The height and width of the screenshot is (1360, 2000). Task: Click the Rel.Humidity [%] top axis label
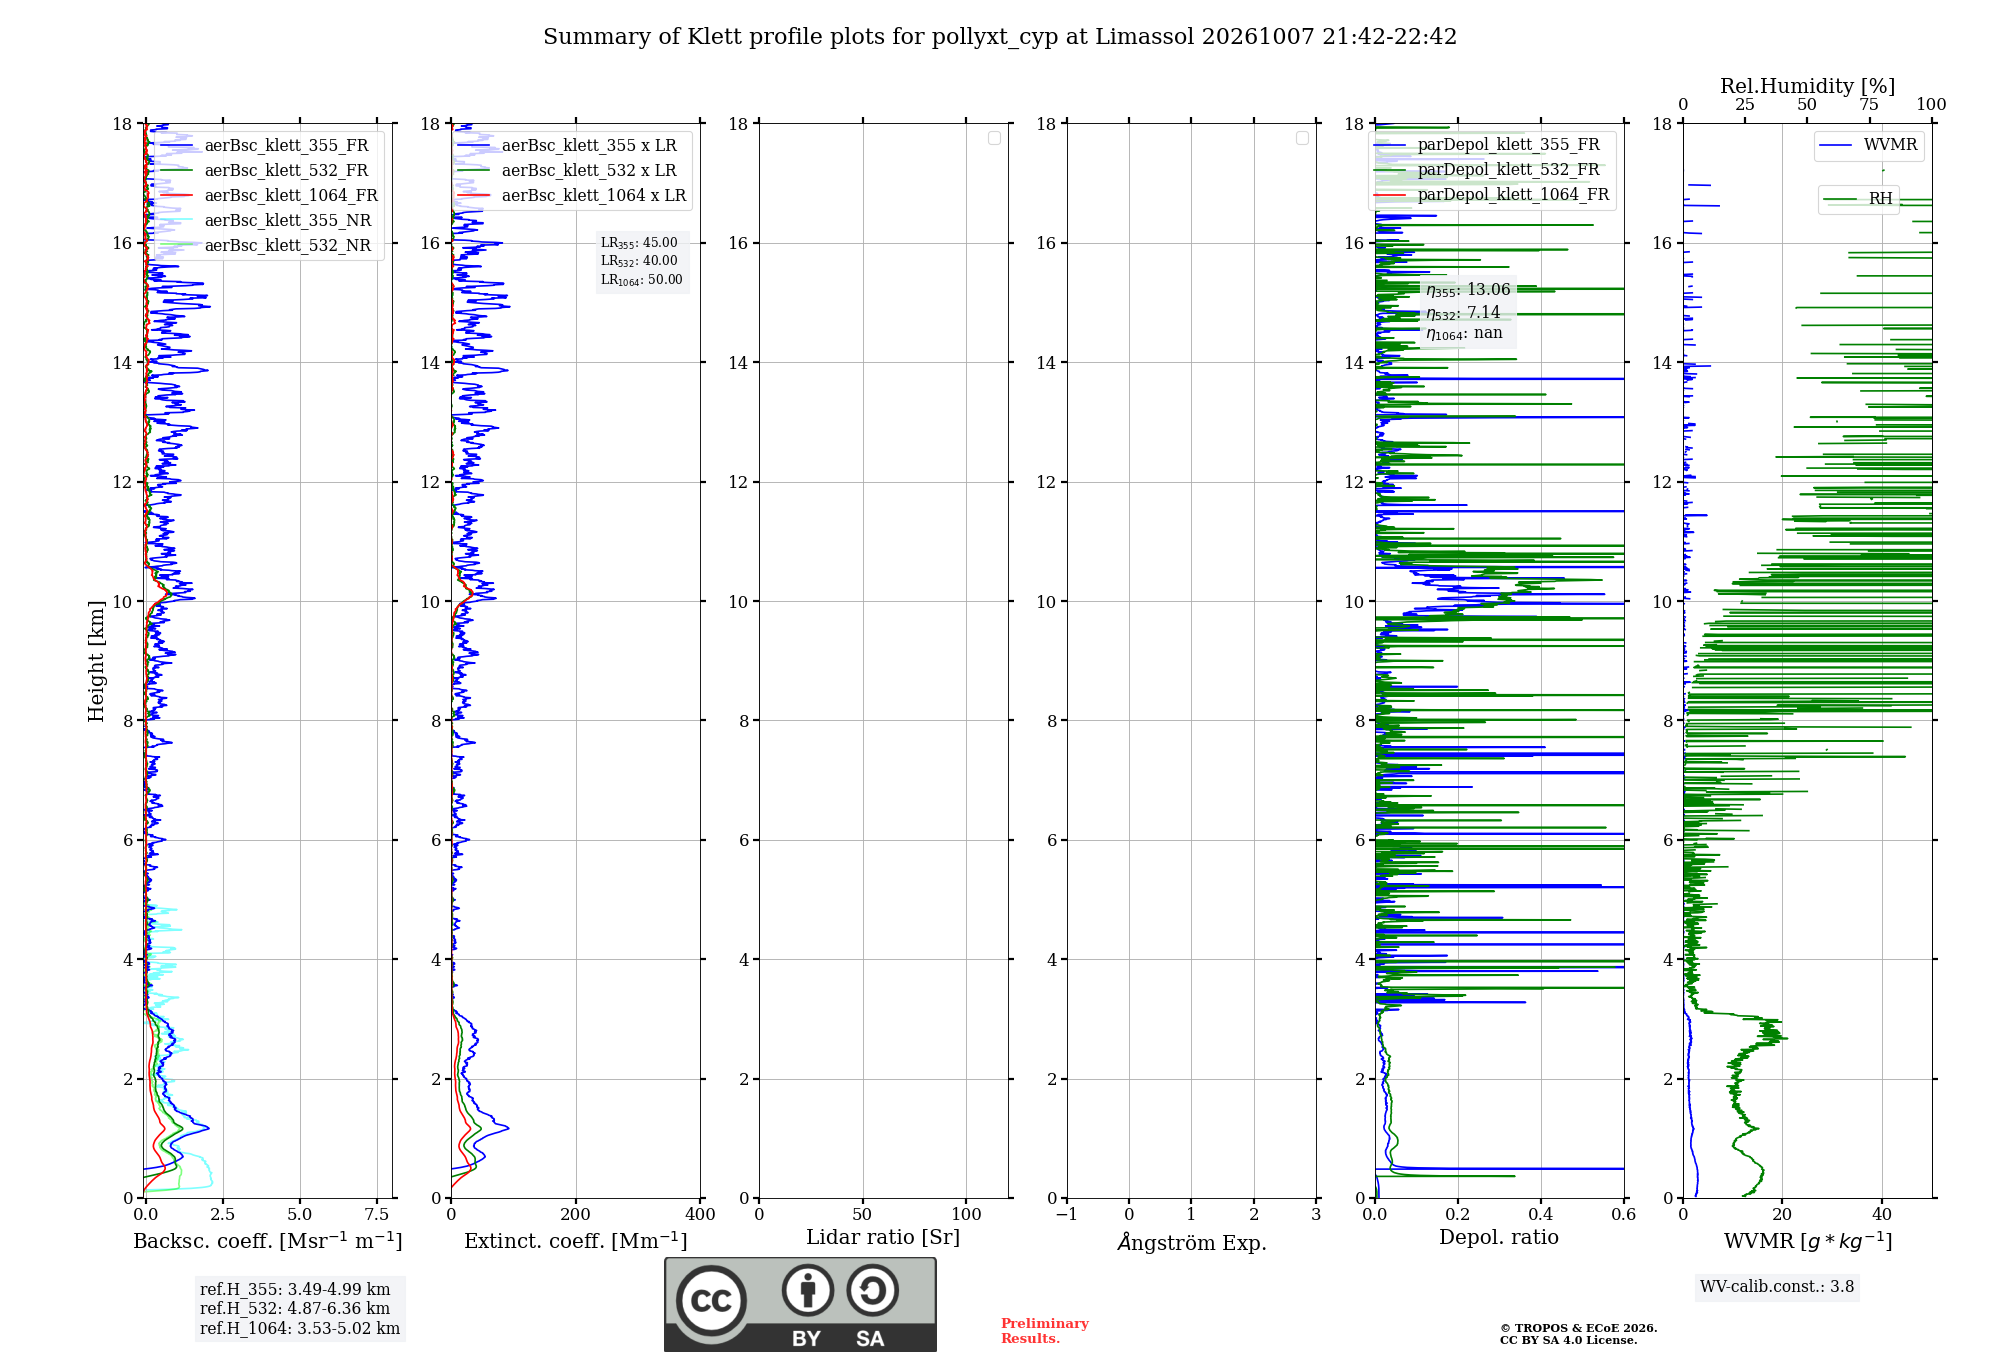(1808, 86)
